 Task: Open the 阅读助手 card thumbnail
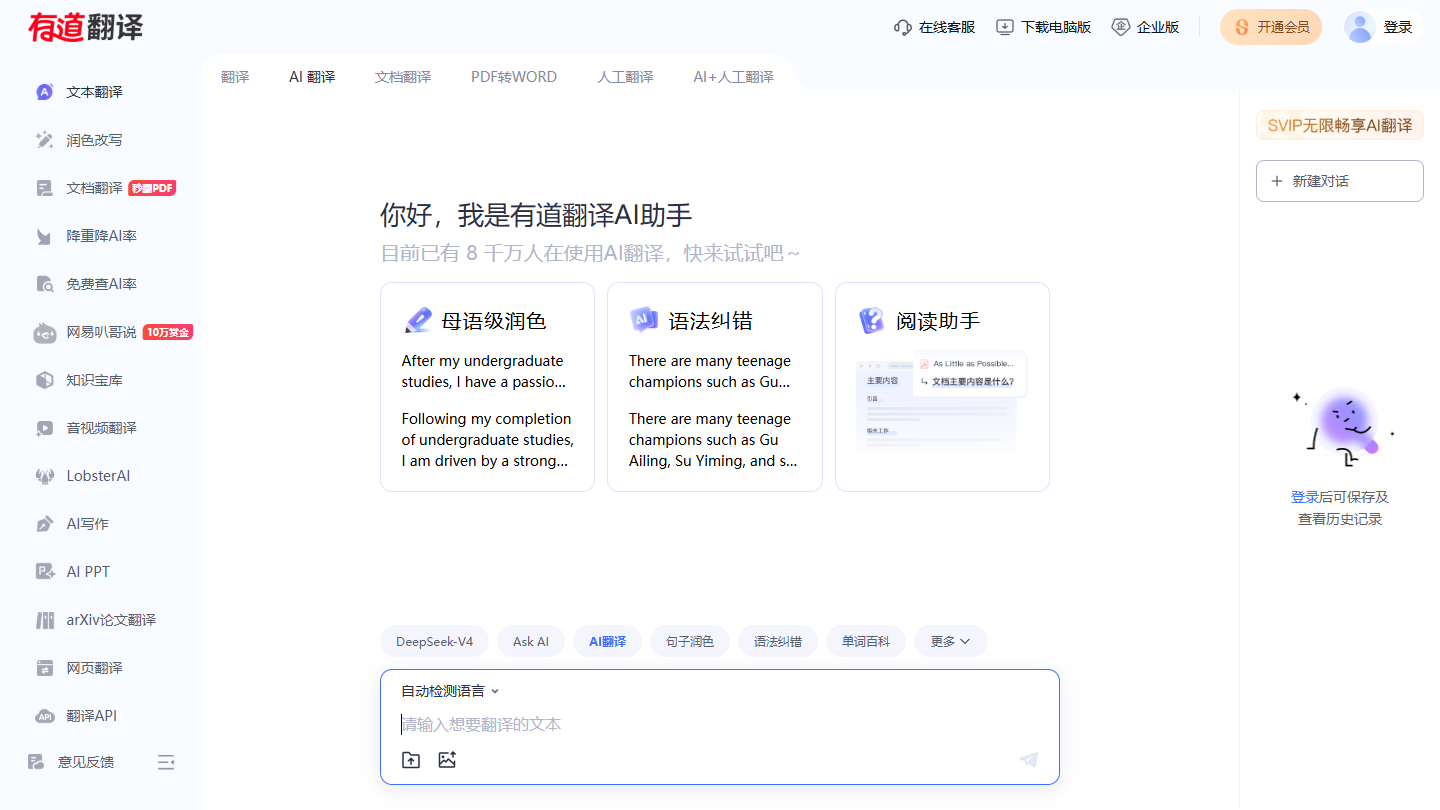942,402
